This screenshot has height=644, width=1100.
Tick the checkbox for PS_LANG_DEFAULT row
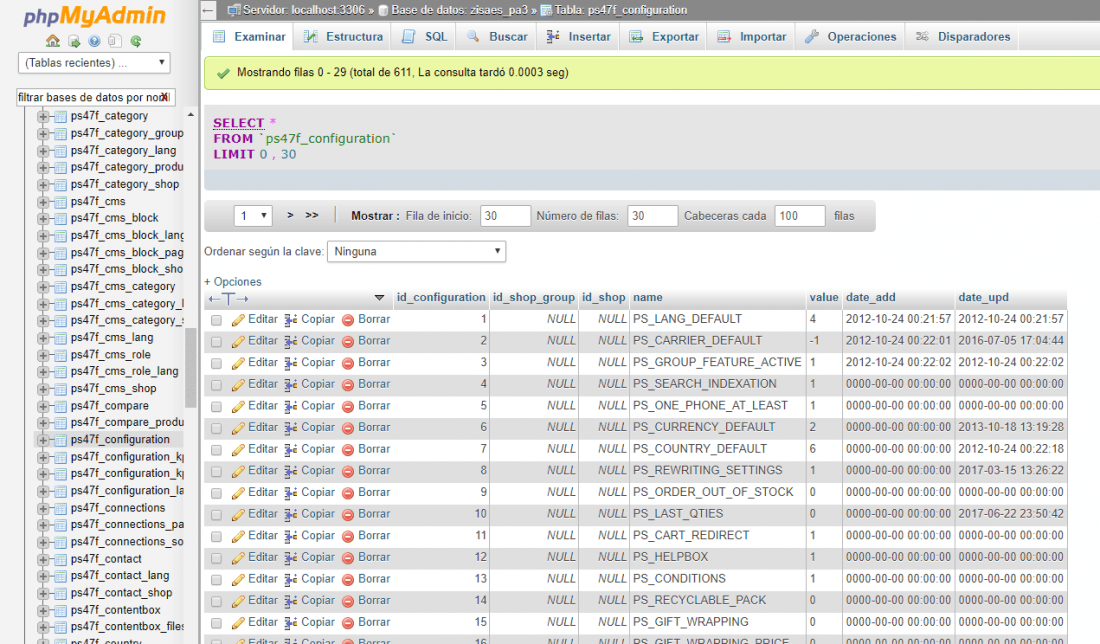pos(217,320)
